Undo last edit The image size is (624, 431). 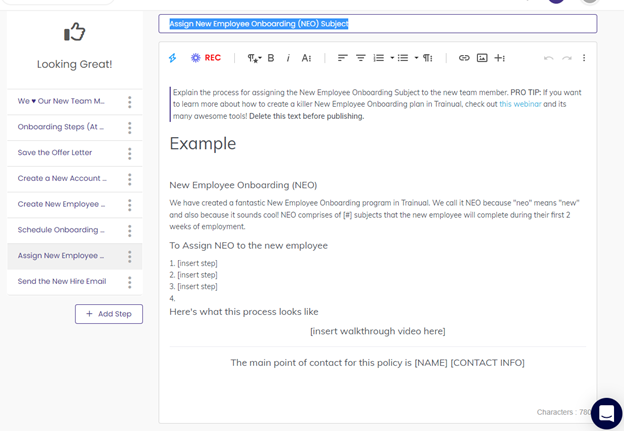coord(549,58)
